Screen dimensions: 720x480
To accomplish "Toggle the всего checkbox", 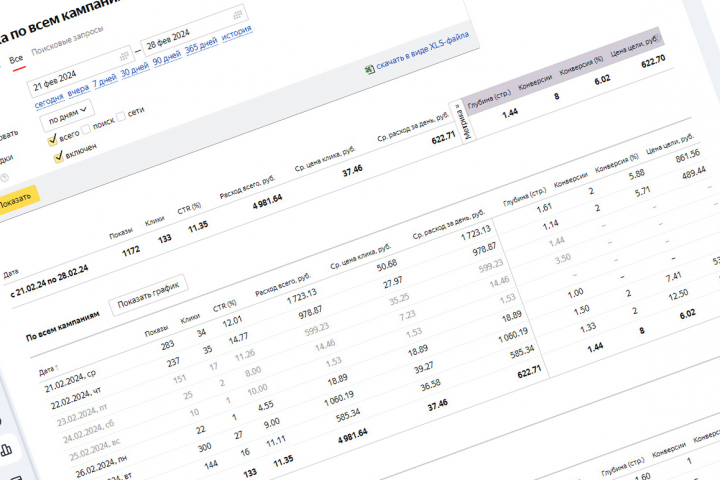I will click(52, 140).
